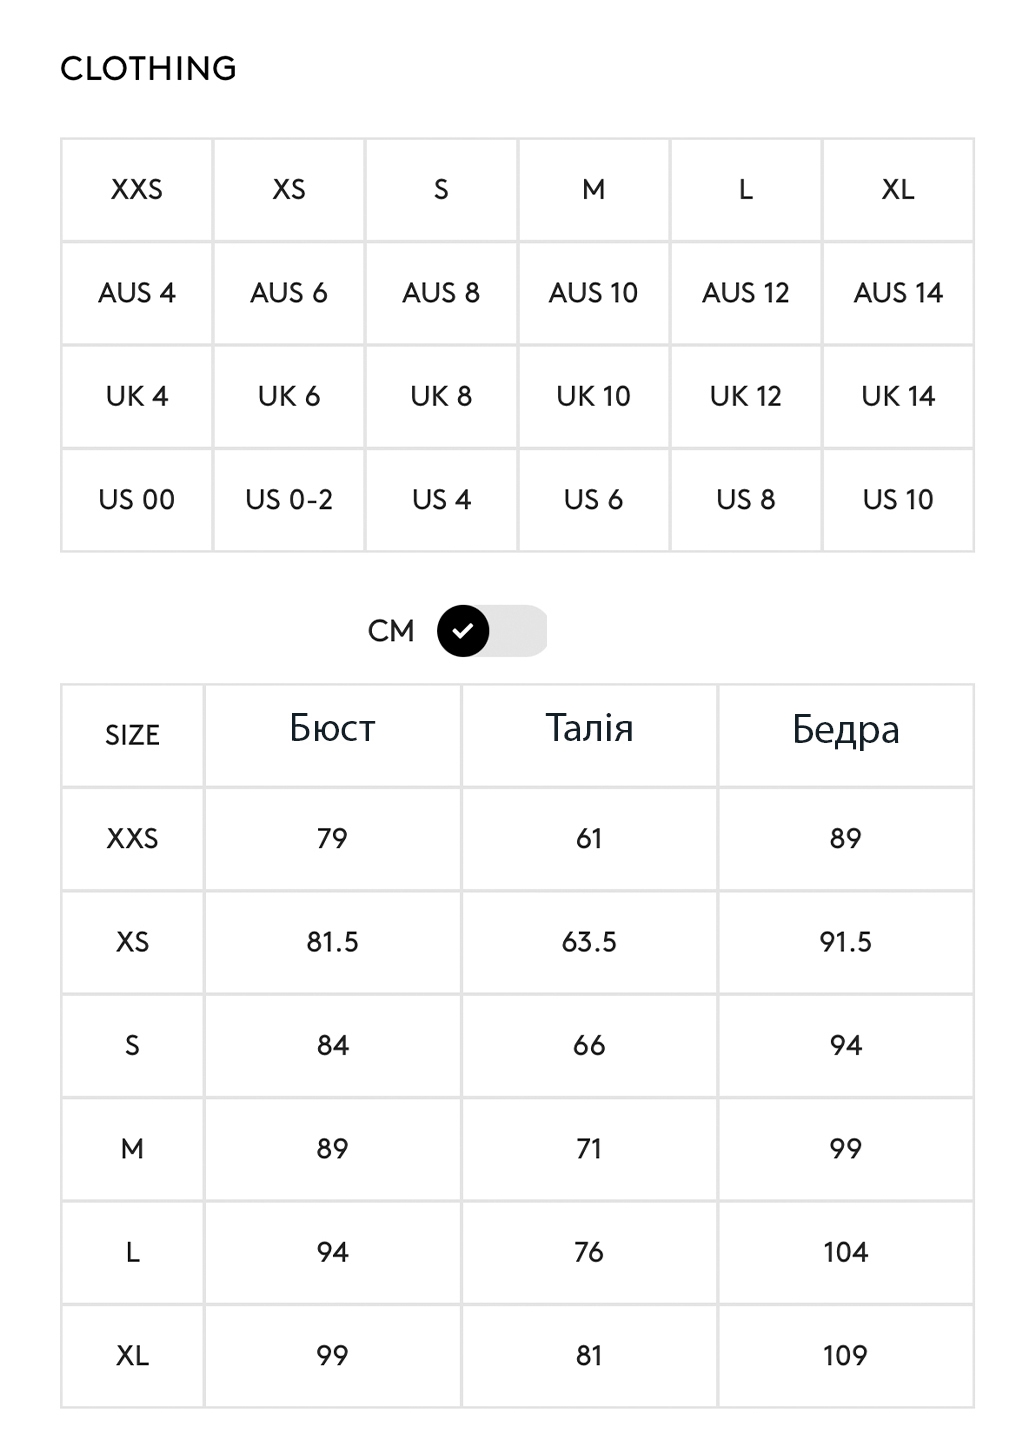
Task: Toggle the CM unit switch
Action: pyautogui.click(x=492, y=631)
